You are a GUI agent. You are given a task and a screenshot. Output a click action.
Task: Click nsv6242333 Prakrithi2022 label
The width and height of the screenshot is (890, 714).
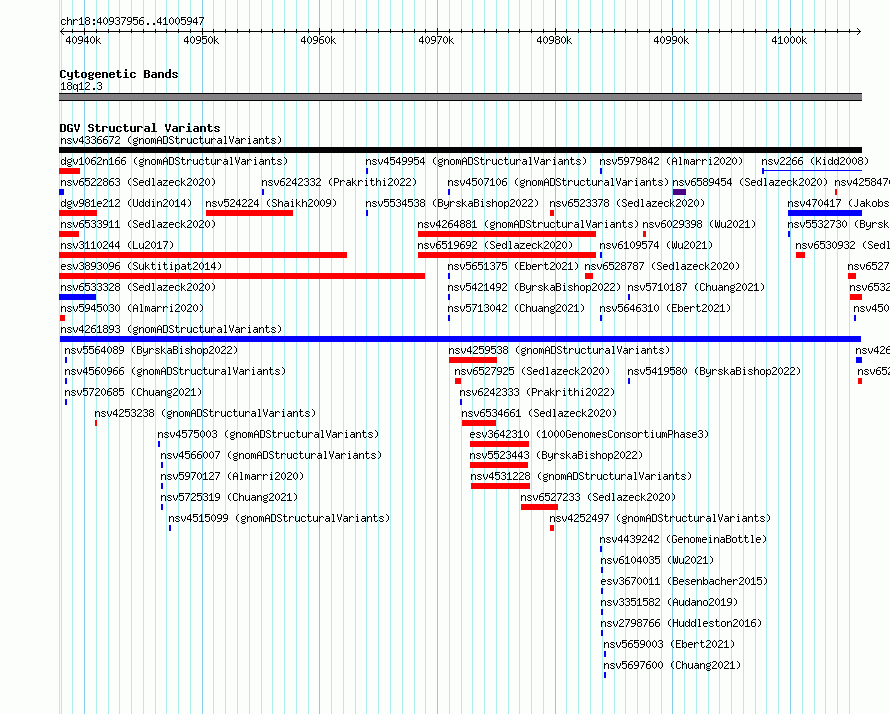click(537, 392)
